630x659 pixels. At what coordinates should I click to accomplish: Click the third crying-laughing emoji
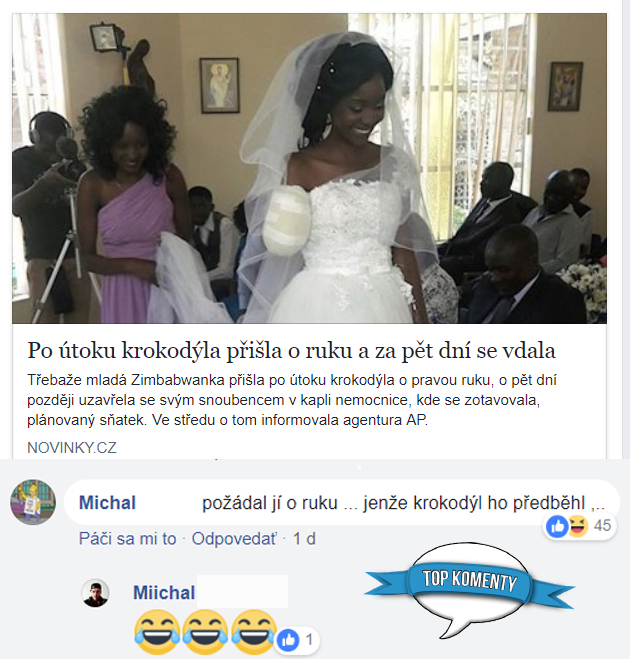253,632
